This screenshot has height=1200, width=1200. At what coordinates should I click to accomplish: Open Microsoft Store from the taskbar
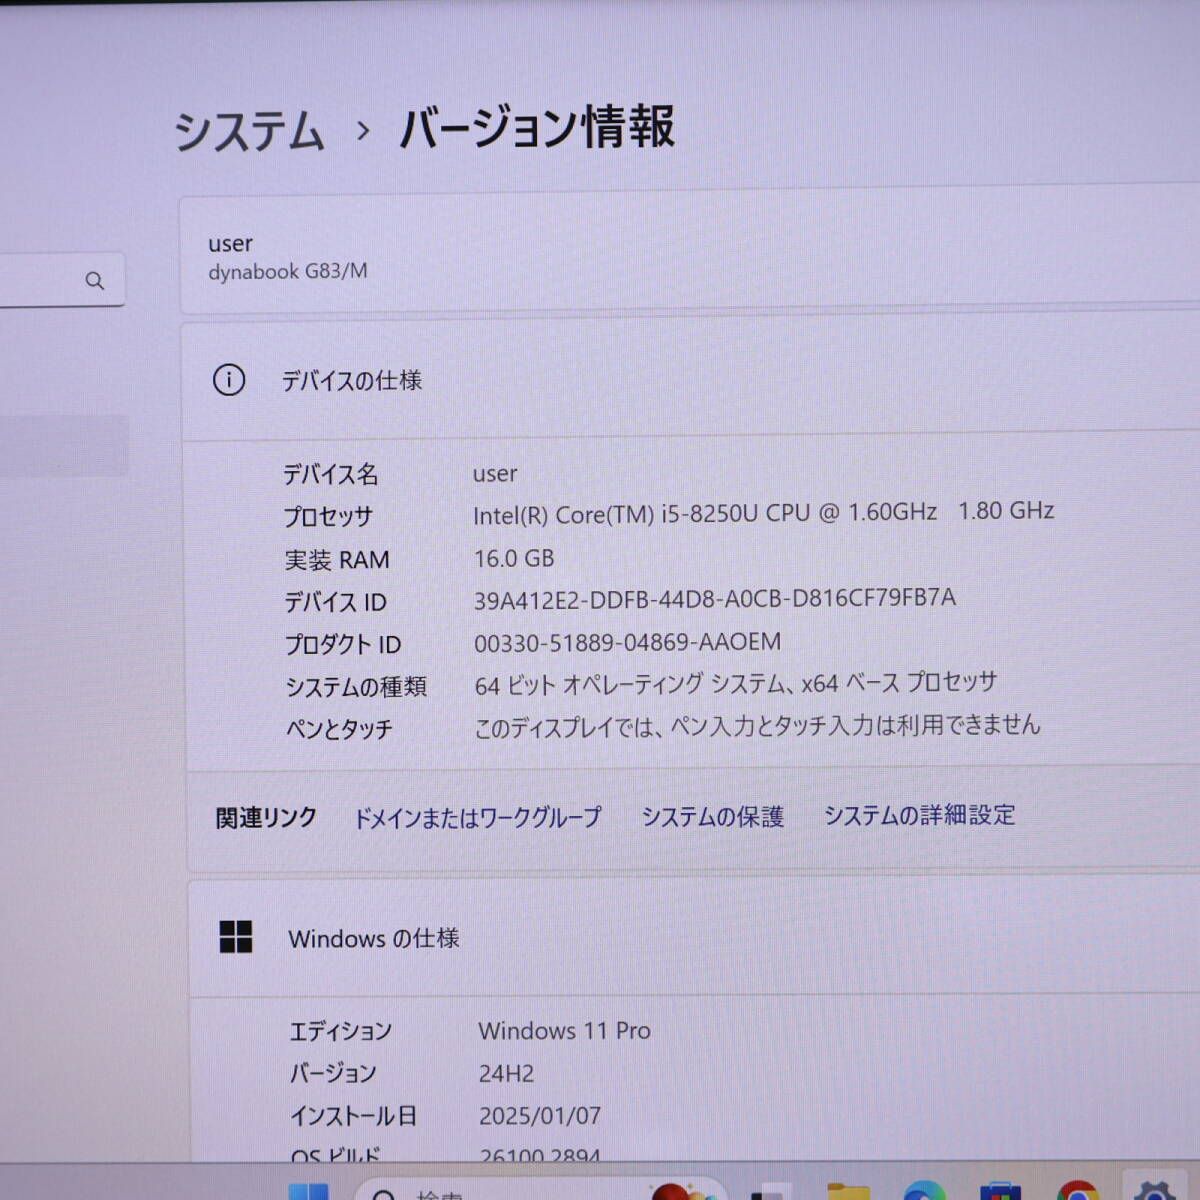[1000, 1190]
